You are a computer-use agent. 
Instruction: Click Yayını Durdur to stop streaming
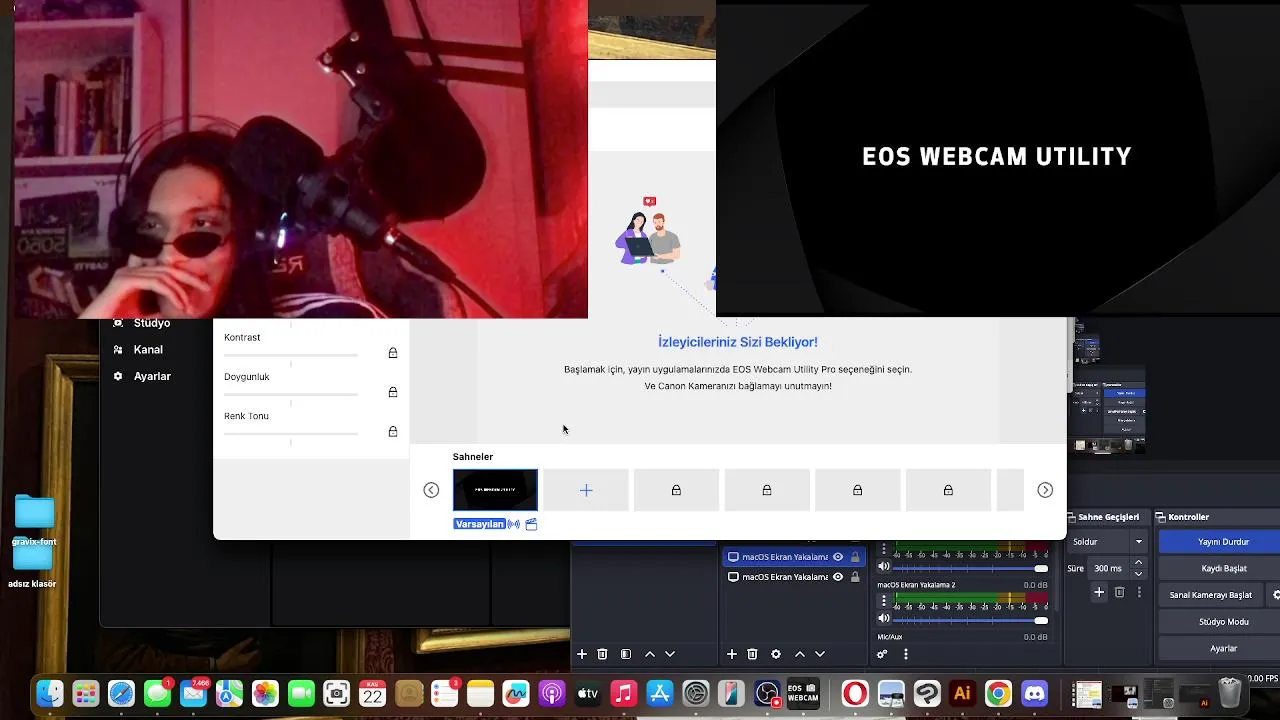click(x=1222, y=542)
